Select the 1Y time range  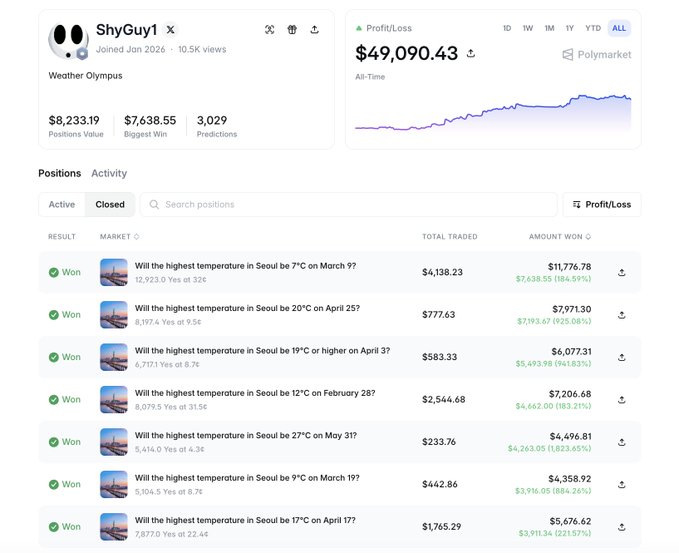(x=569, y=28)
